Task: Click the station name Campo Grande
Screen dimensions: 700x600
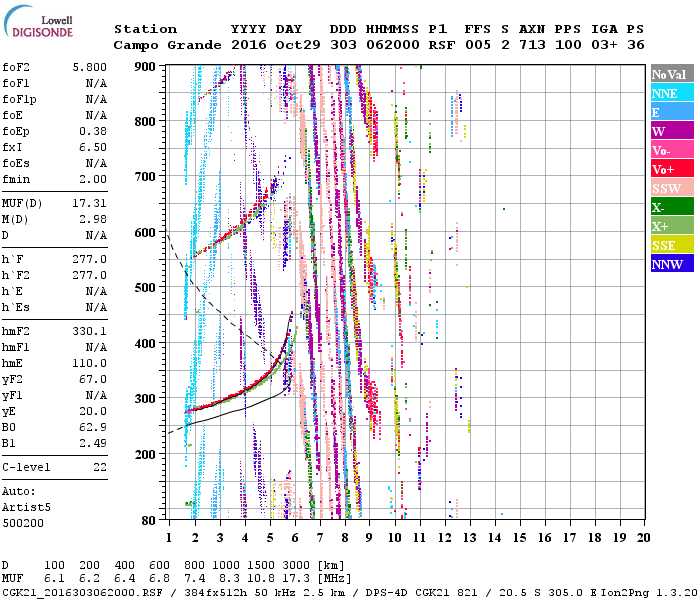Action: point(167,45)
